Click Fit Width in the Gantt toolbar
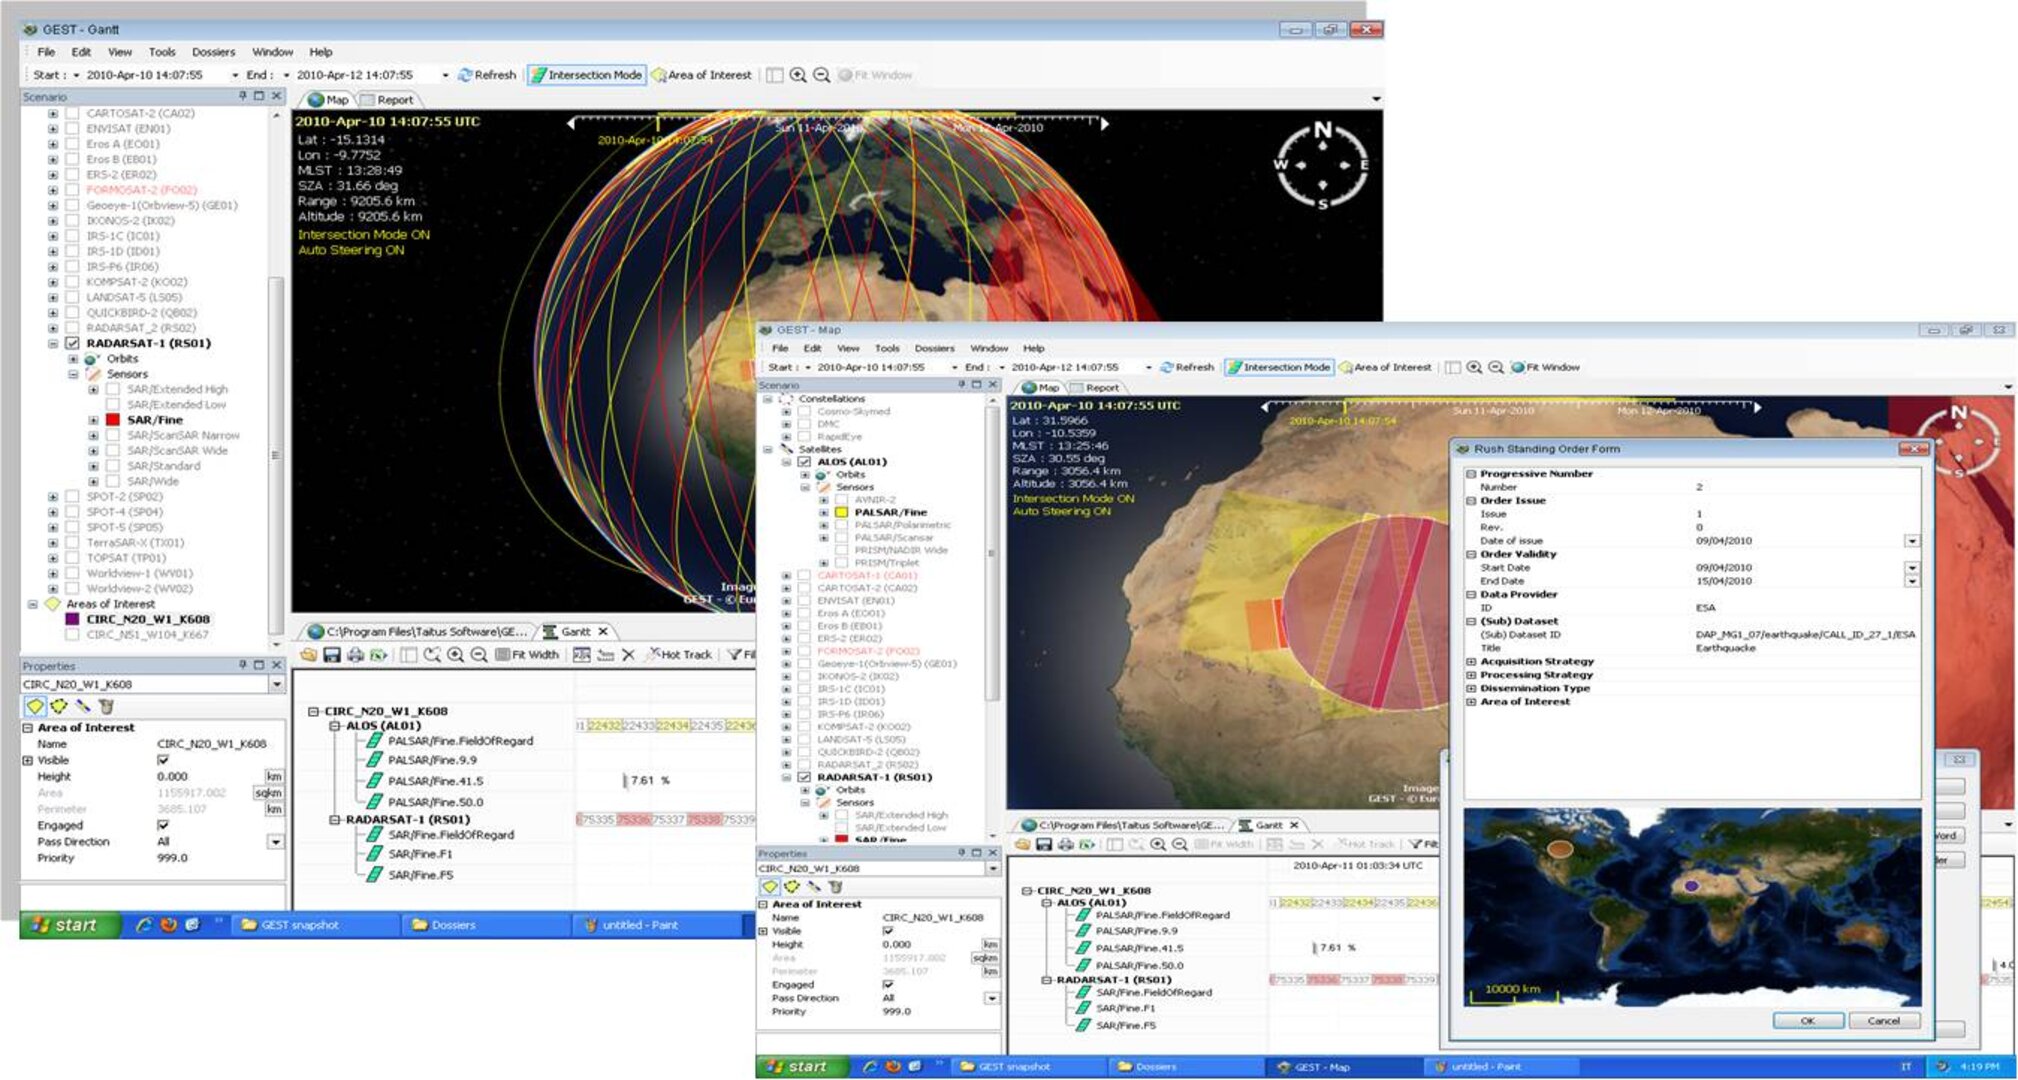Screen dimensions: 2018x1080 [528, 655]
